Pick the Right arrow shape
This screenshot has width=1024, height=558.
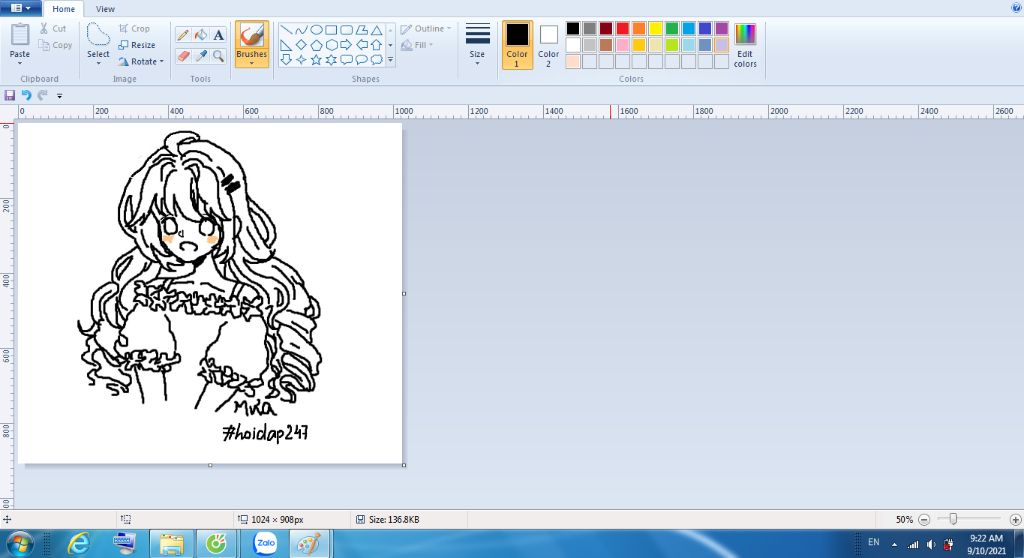[346, 45]
